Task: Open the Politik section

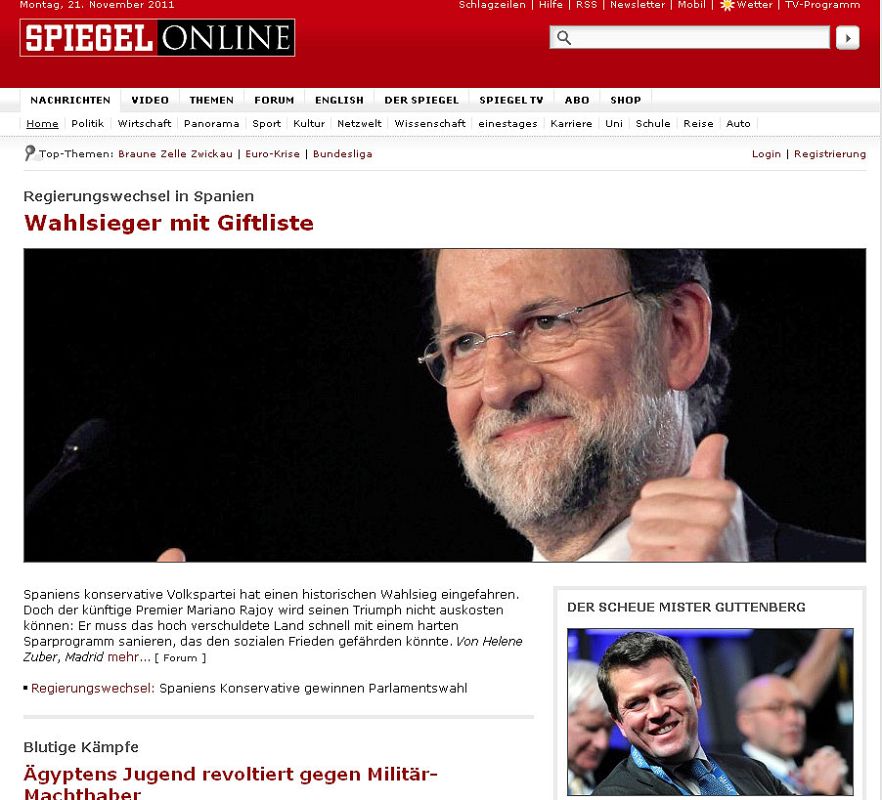Action: (x=88, y=123)
